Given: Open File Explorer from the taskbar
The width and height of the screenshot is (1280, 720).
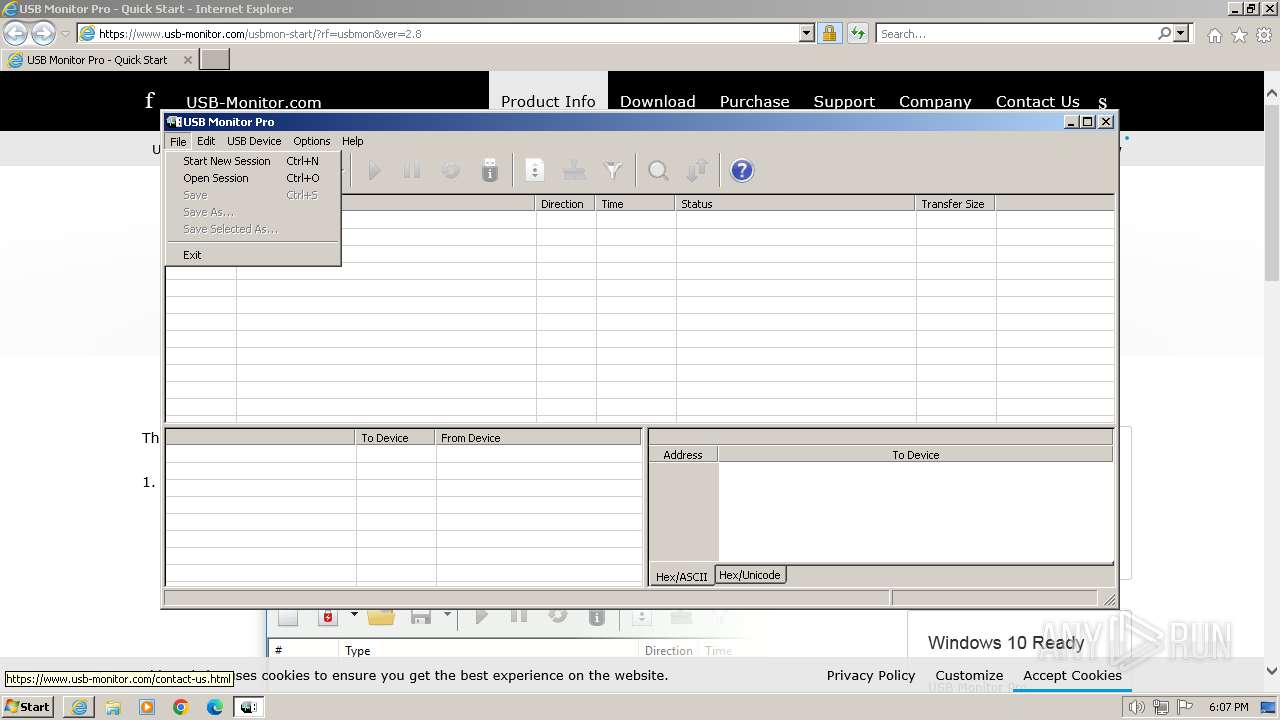Looking at the screenshot, I should pos(113,707).
